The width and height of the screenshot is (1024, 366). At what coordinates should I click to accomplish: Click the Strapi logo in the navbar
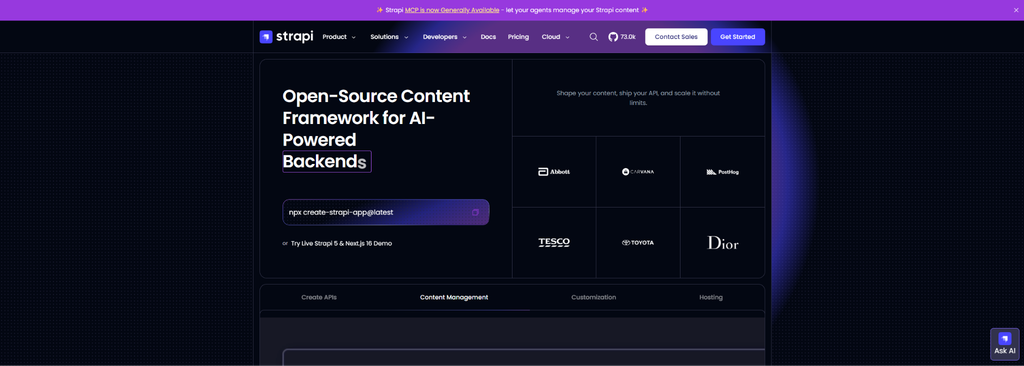pos(286,37)
